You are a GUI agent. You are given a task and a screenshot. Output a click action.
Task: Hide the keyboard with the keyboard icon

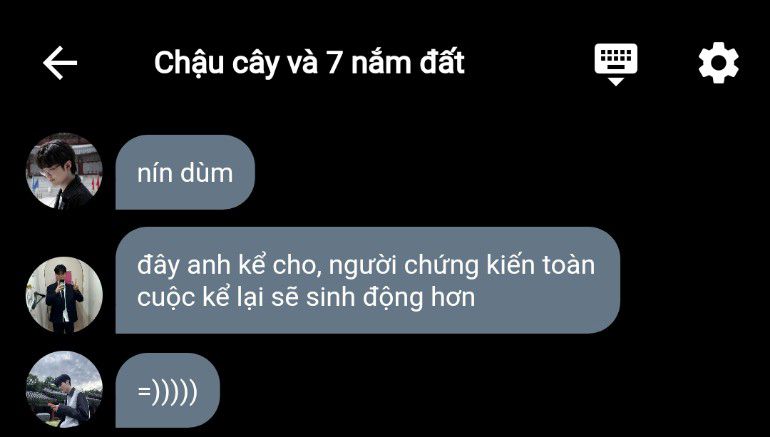click(616, 64)
